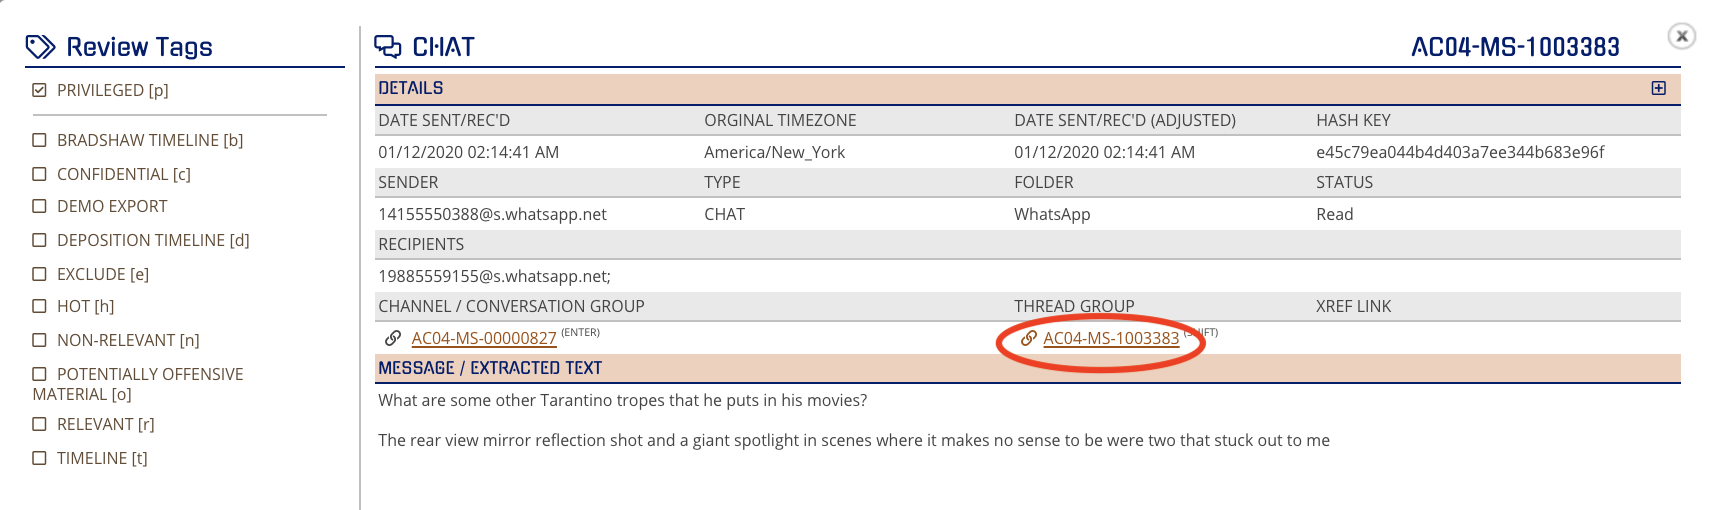
Task: Check the BRADSHAW TIMELINE [b] tag
Action: [x=39, y=140]
